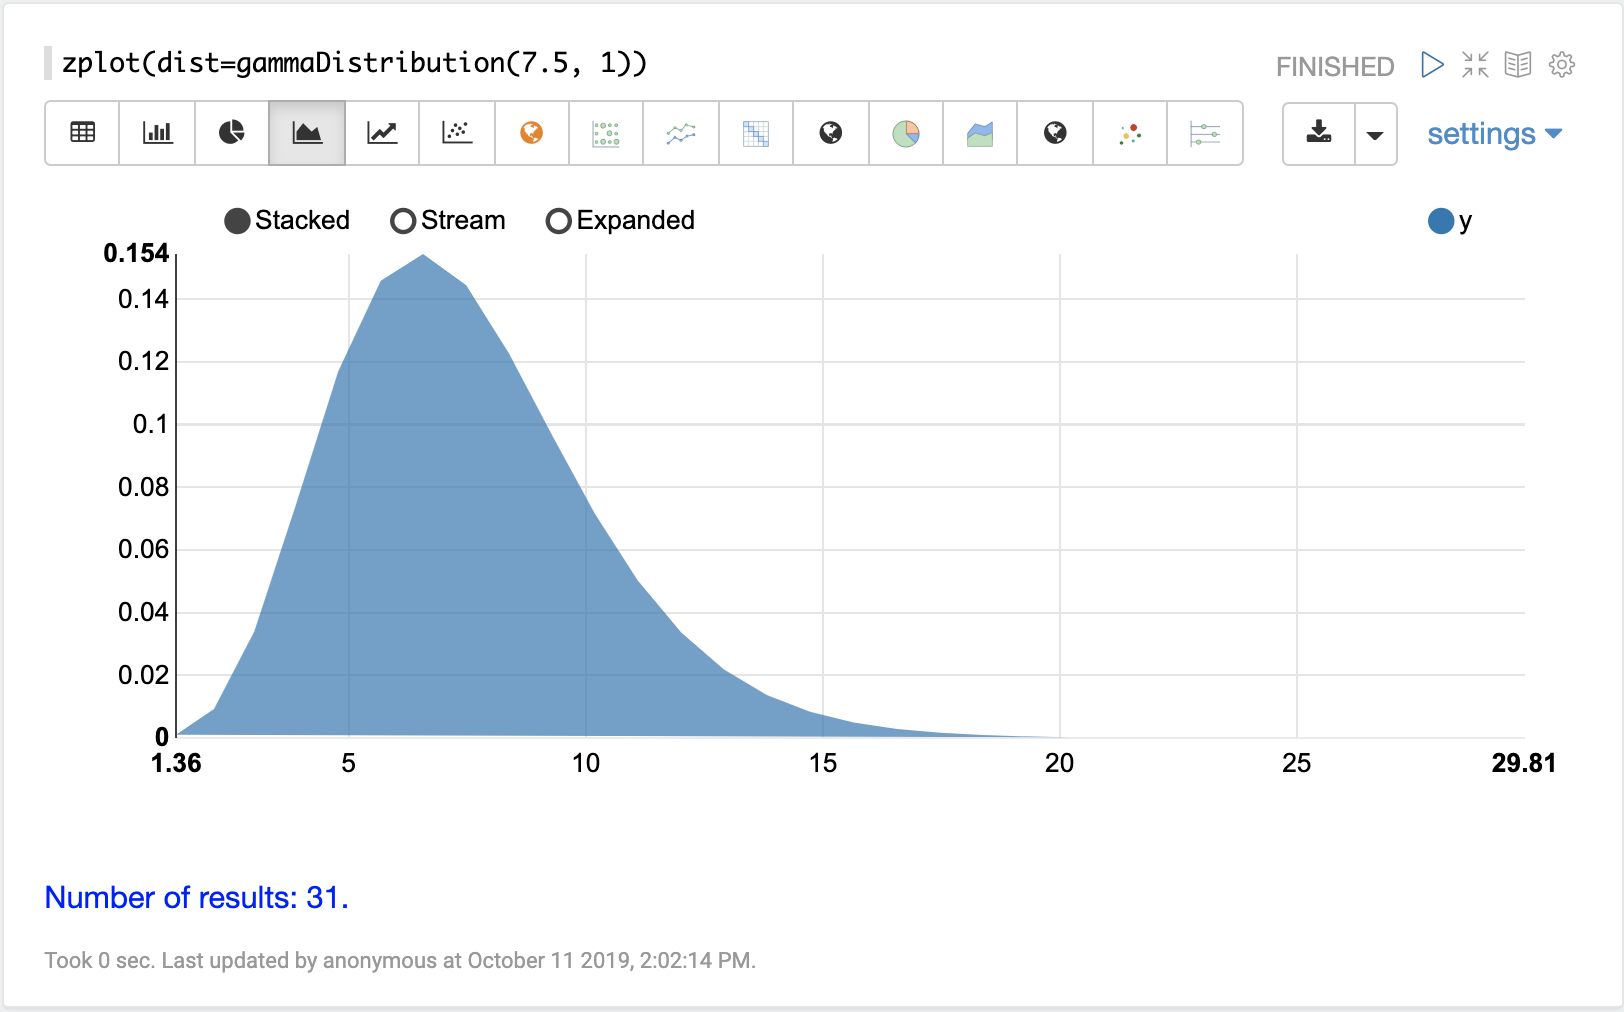Download the data with download button
This screenshot has width=1624, height=1012.
point(1319,133)
